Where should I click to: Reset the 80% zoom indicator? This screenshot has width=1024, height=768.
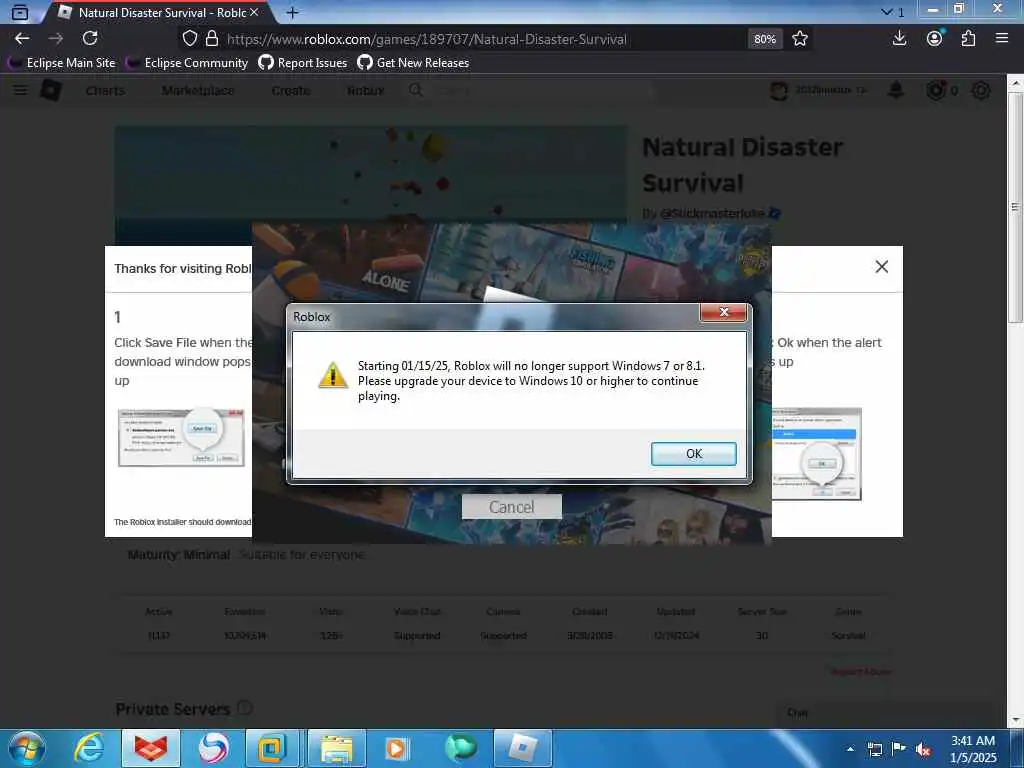pos(765,39)
